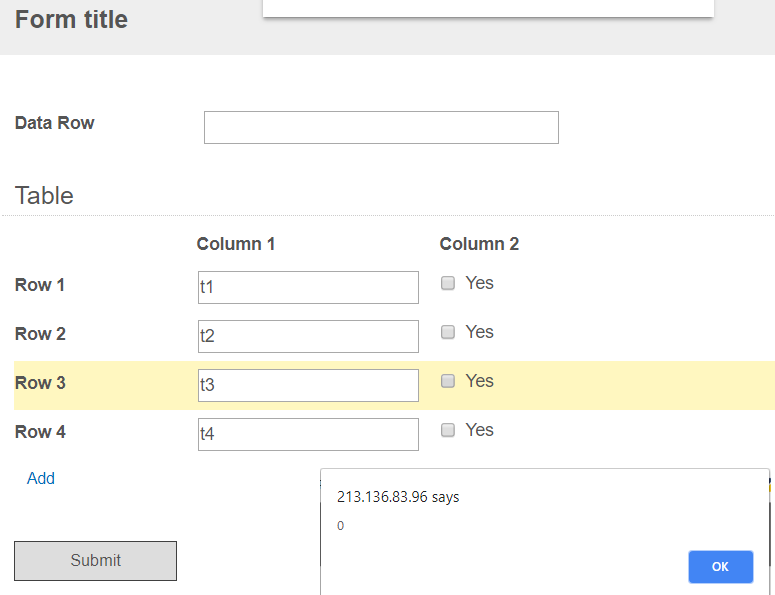Dismiss the alert with the OK button
The width and height of the screenshot is (775, 595).
pos(720,567)
